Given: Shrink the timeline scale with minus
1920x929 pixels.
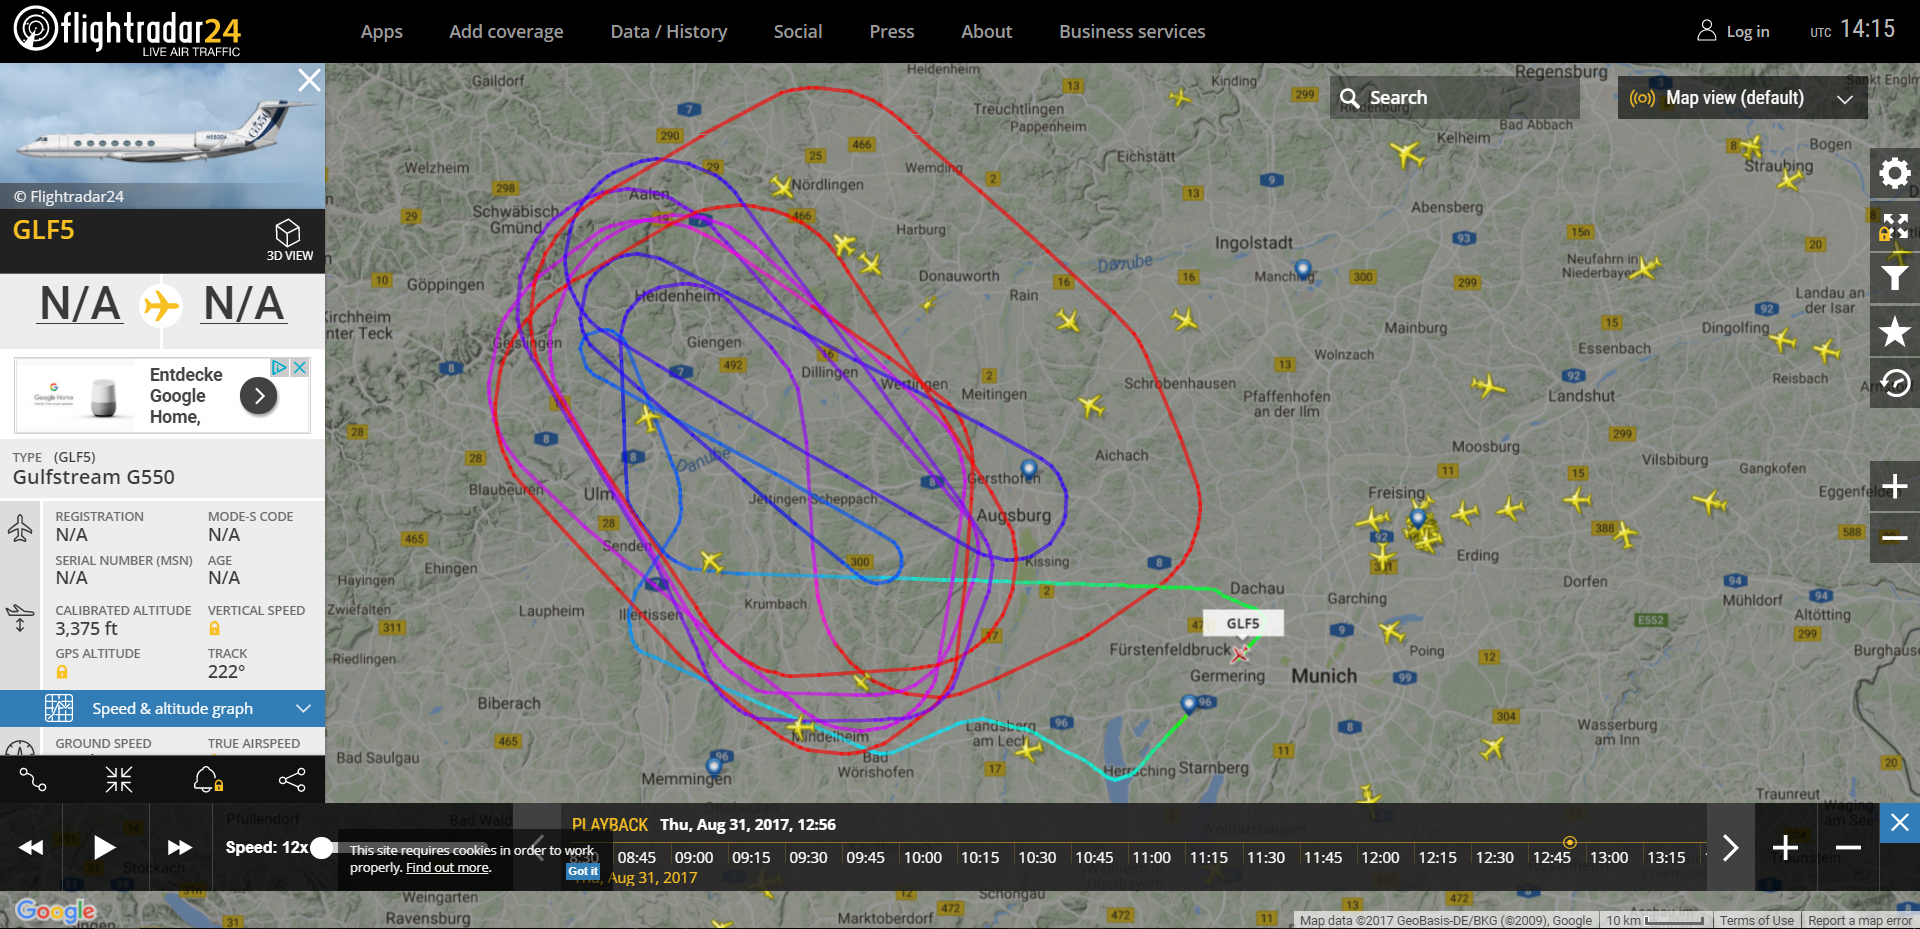Looking at the screenshot, I should click(x=1848, y=848).
